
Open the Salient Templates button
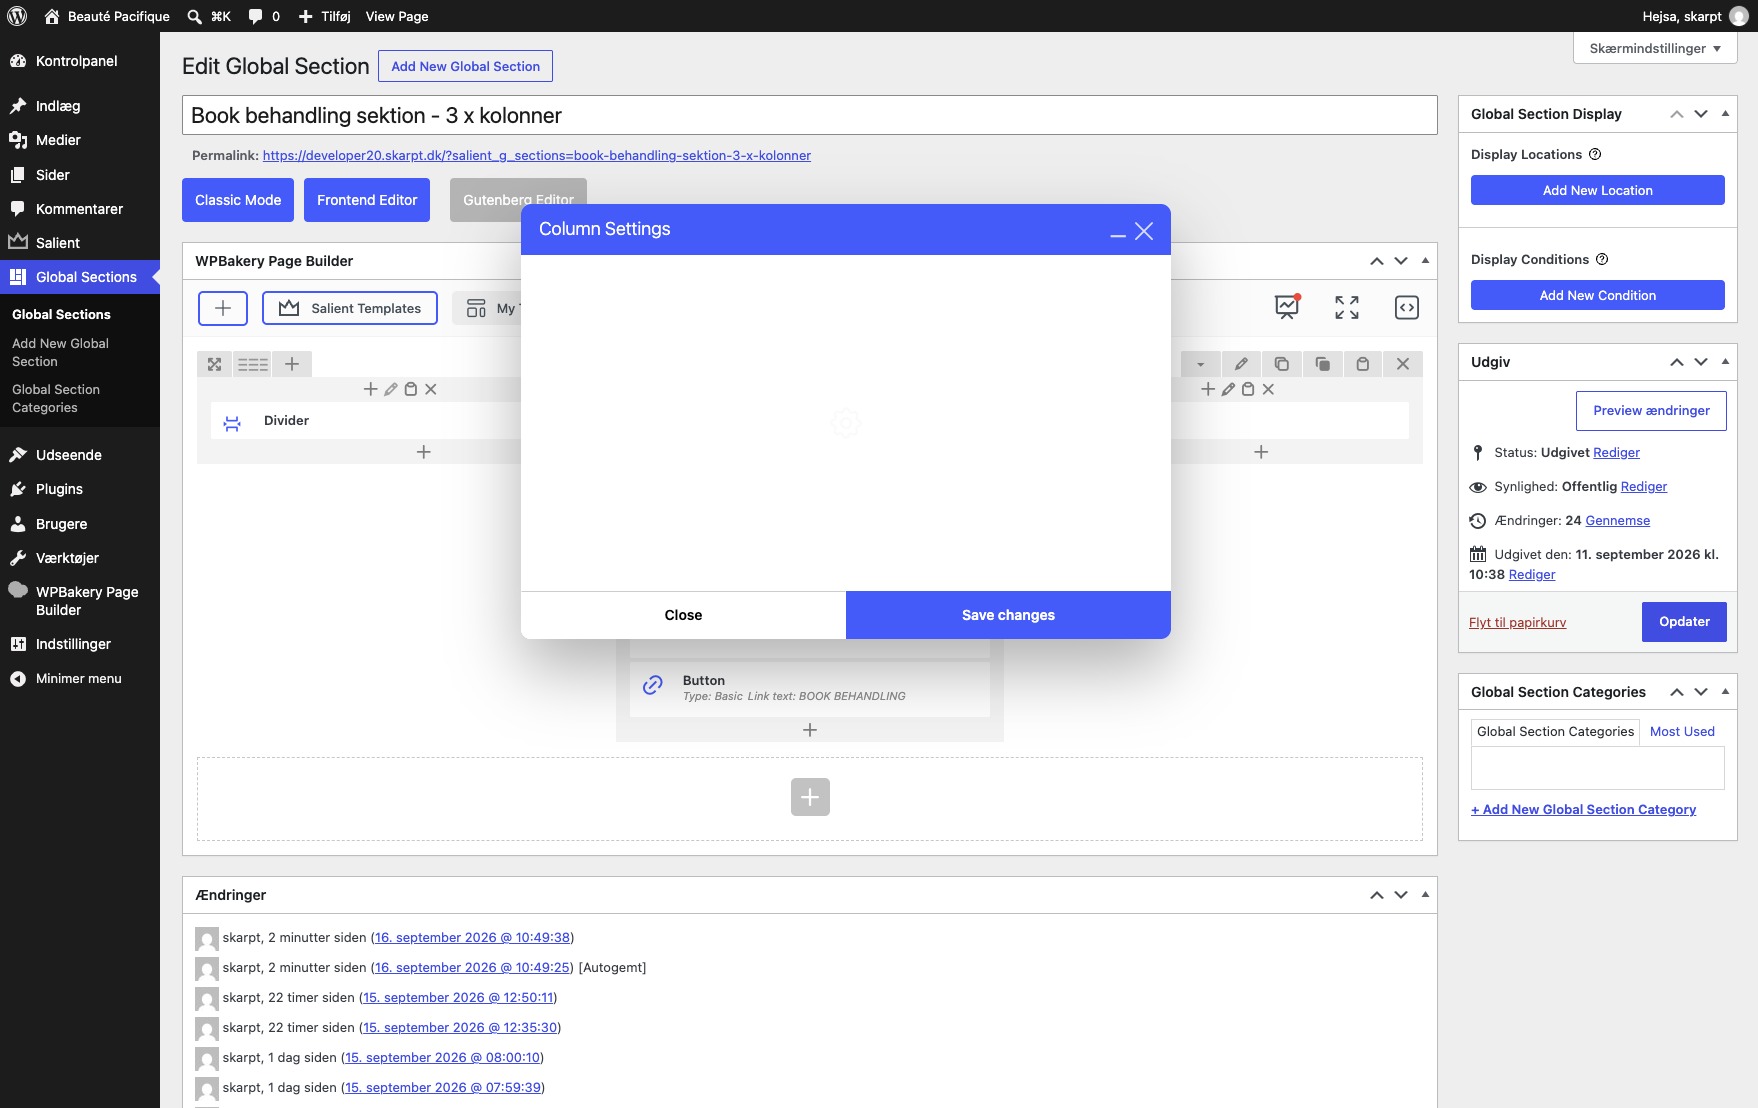point(349,308)
